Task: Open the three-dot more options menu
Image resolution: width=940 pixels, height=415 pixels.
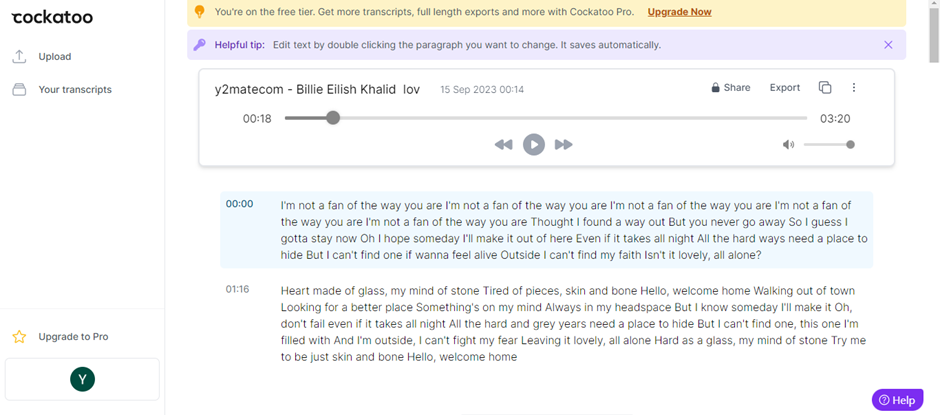Action: tap(854, 88)
